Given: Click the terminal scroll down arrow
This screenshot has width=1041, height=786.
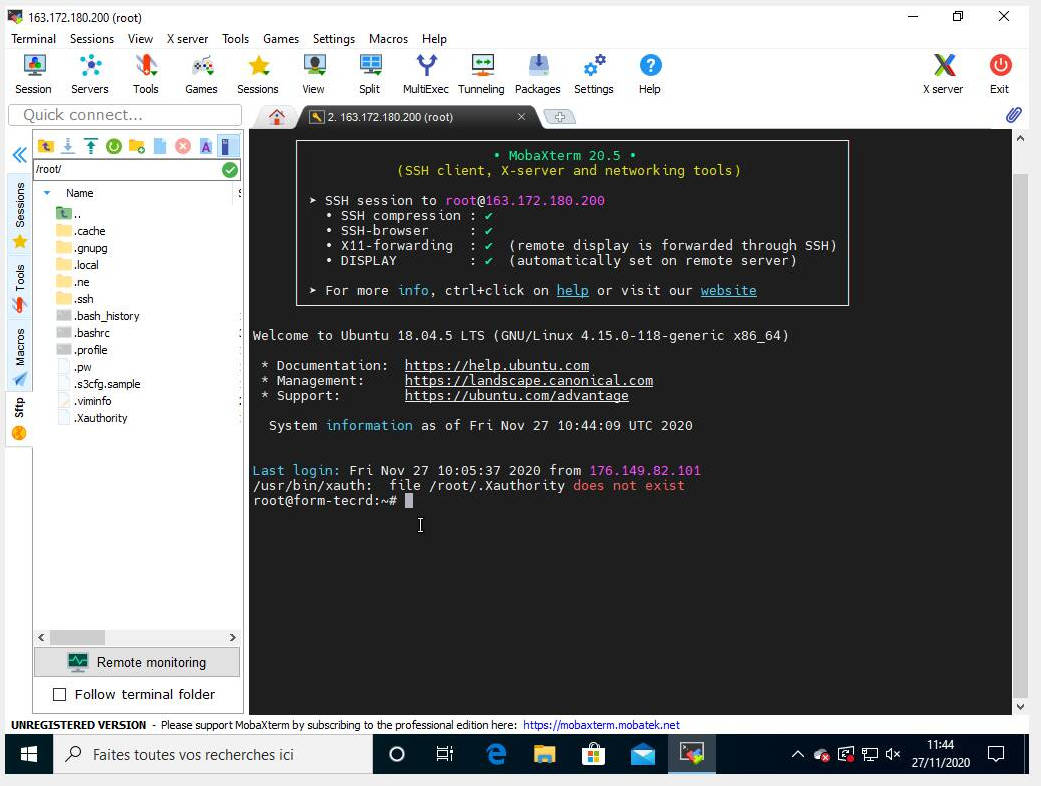Looking at the screenshot, I should point(1020,707).
